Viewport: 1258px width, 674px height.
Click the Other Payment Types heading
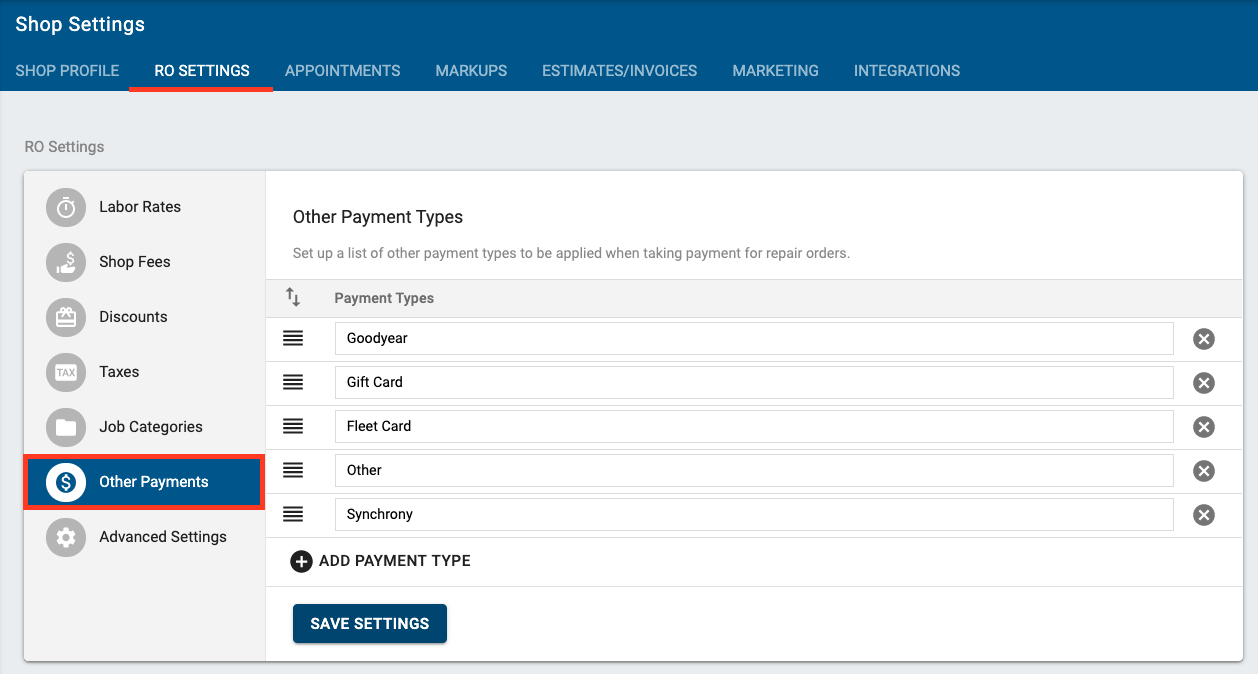click(378, 217)
